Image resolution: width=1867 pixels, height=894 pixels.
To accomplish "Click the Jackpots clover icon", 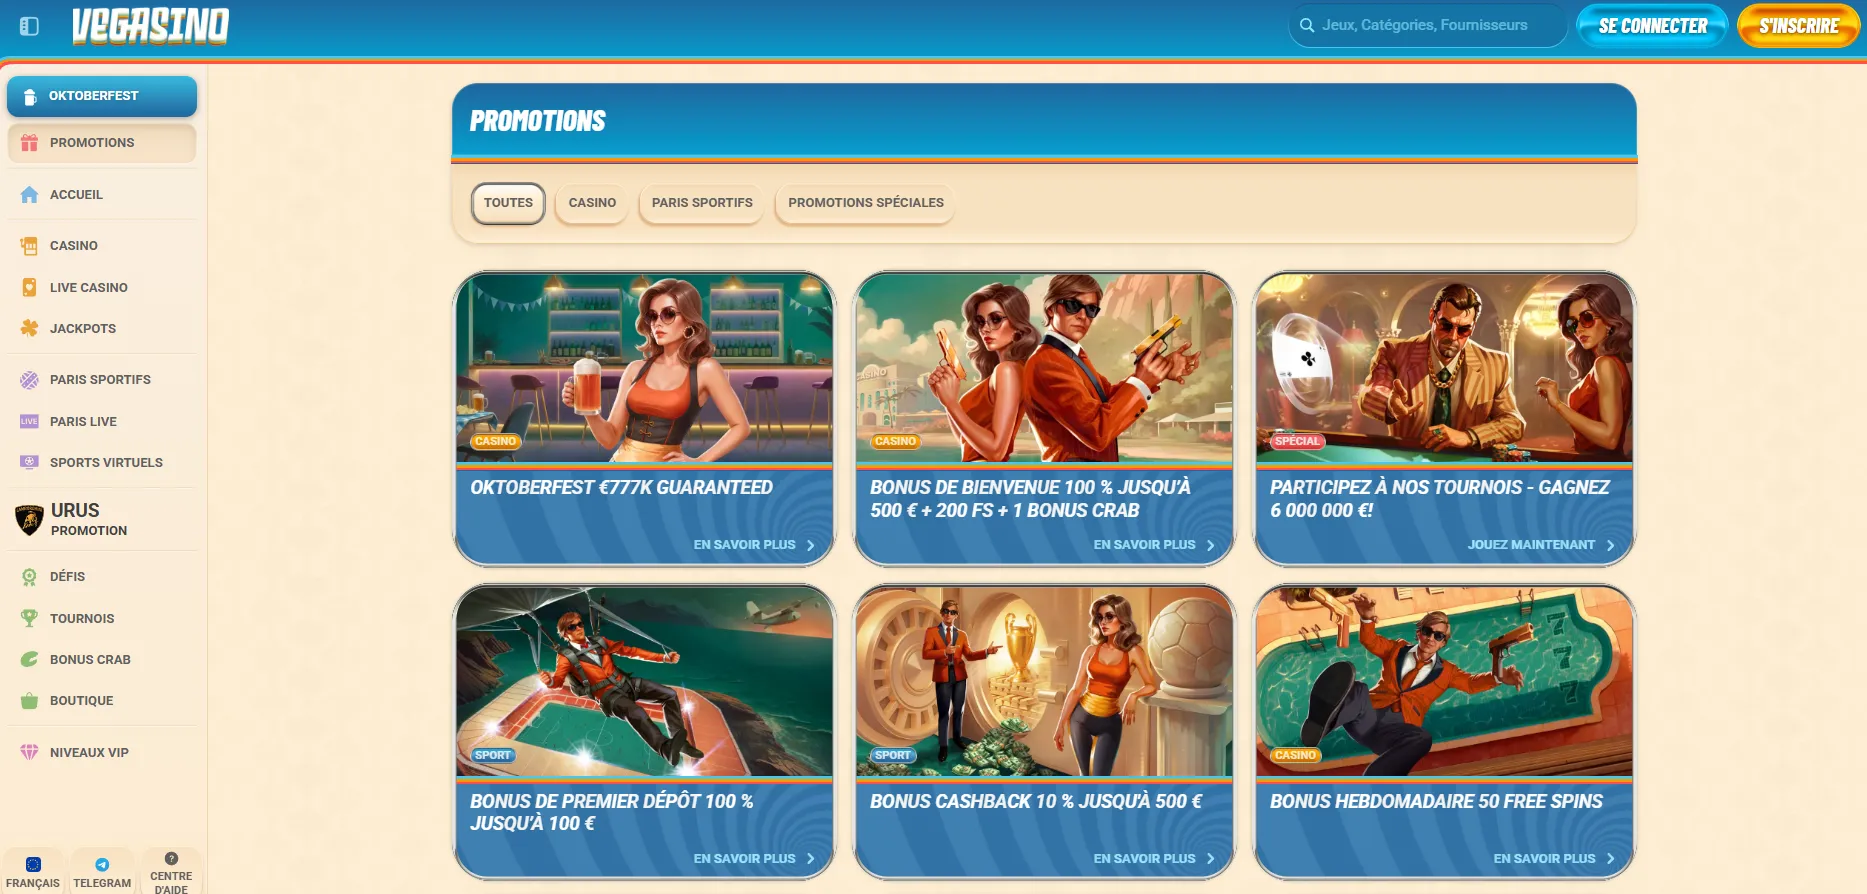I will pos(29,328).
